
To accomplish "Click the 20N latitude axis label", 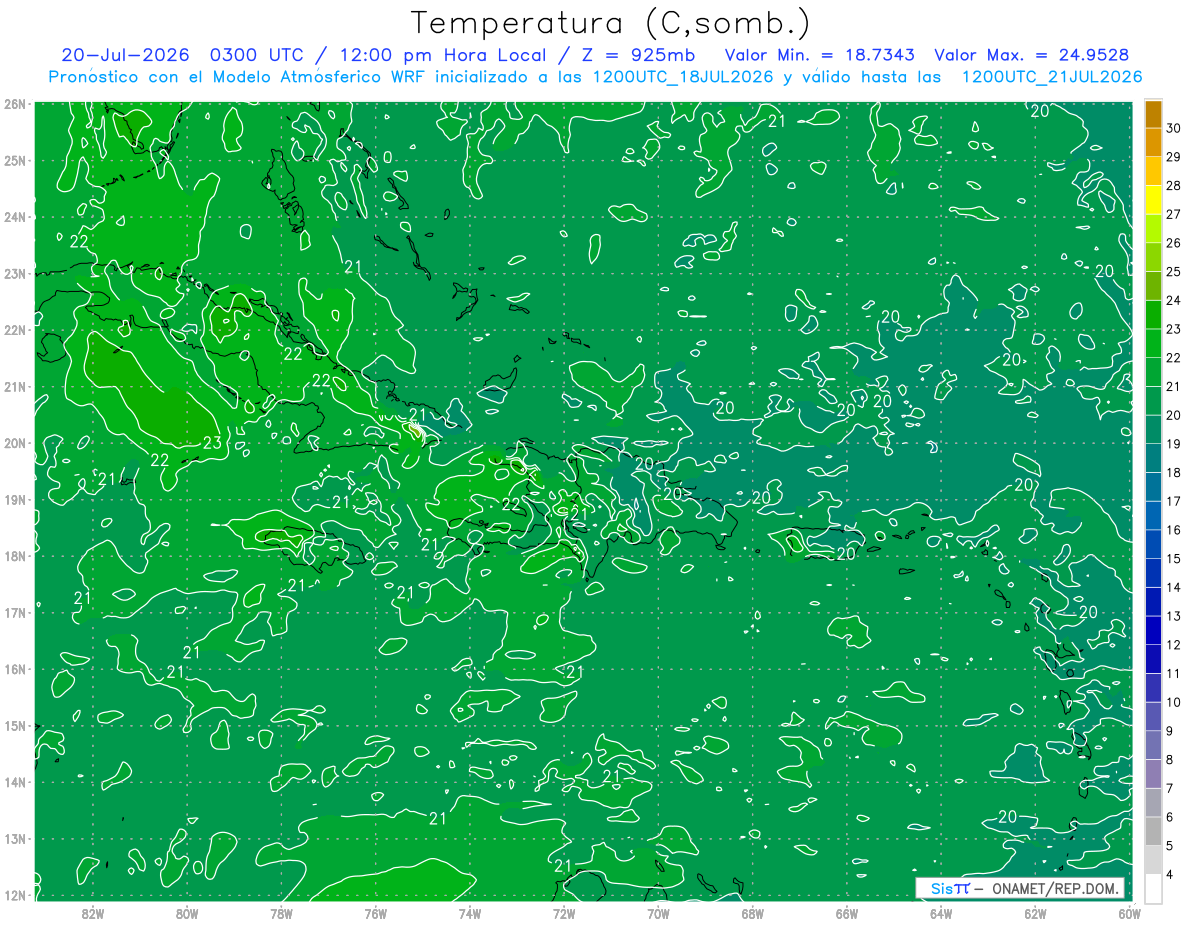I will (14, 443).
